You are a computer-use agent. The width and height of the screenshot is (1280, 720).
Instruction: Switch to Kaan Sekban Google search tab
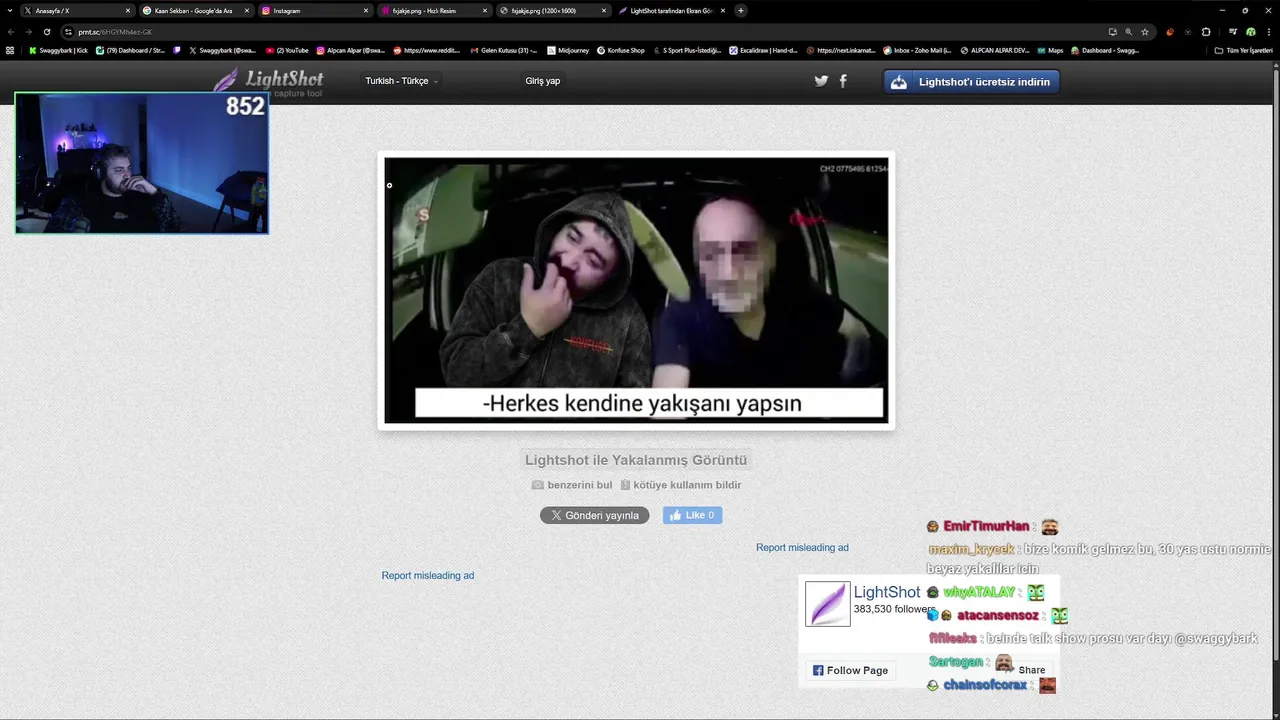[x=196, y=11]
